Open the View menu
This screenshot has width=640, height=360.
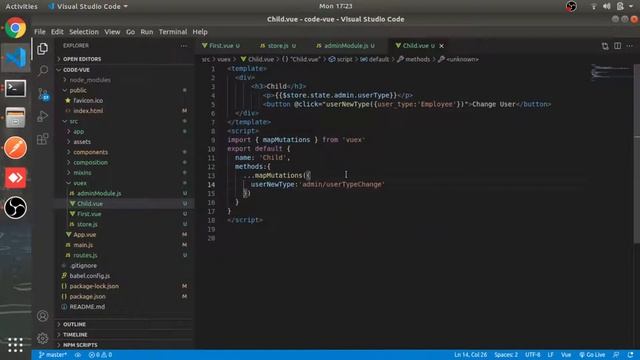click(x=112, y=32)
